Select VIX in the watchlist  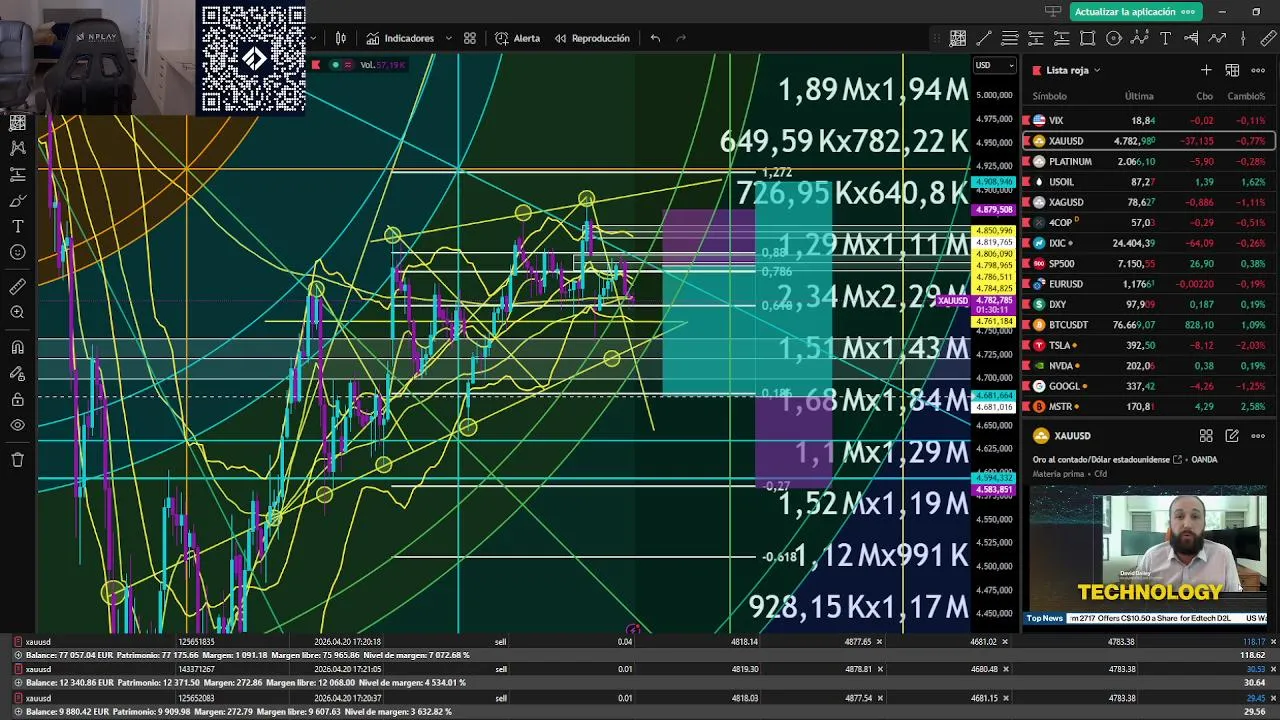tap(1149, 120)
